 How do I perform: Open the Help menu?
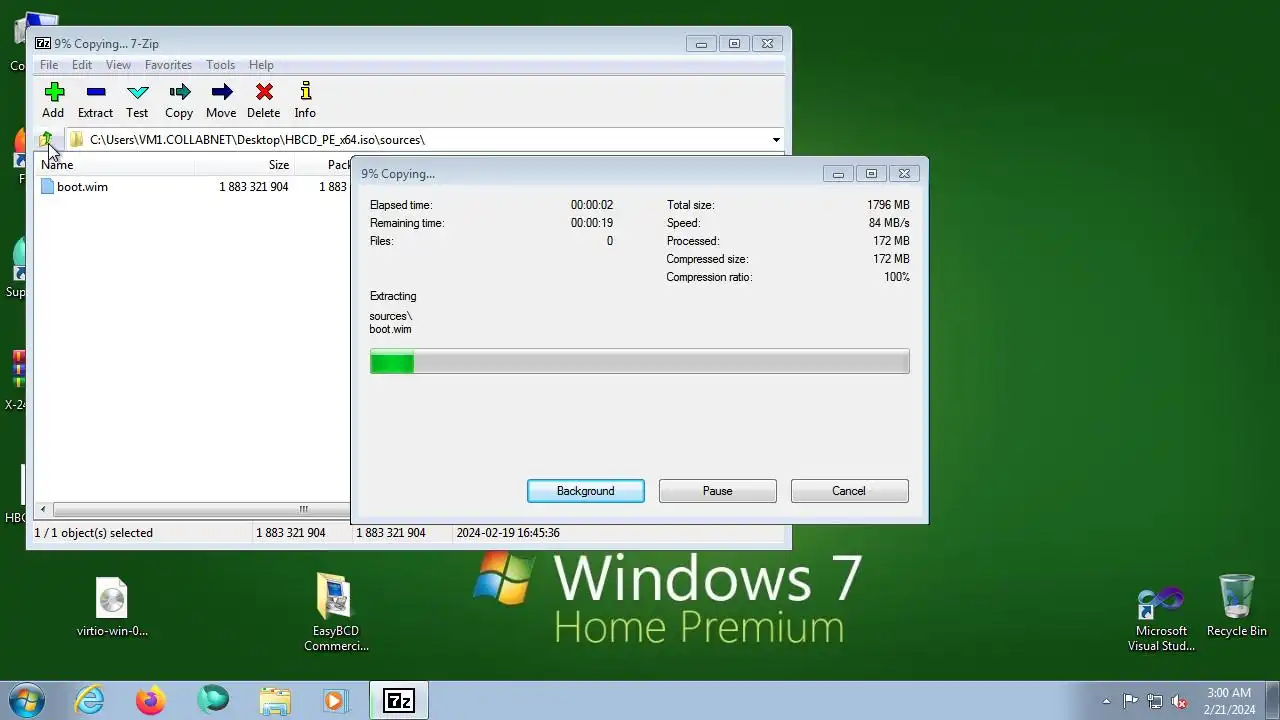coord(261,65)
